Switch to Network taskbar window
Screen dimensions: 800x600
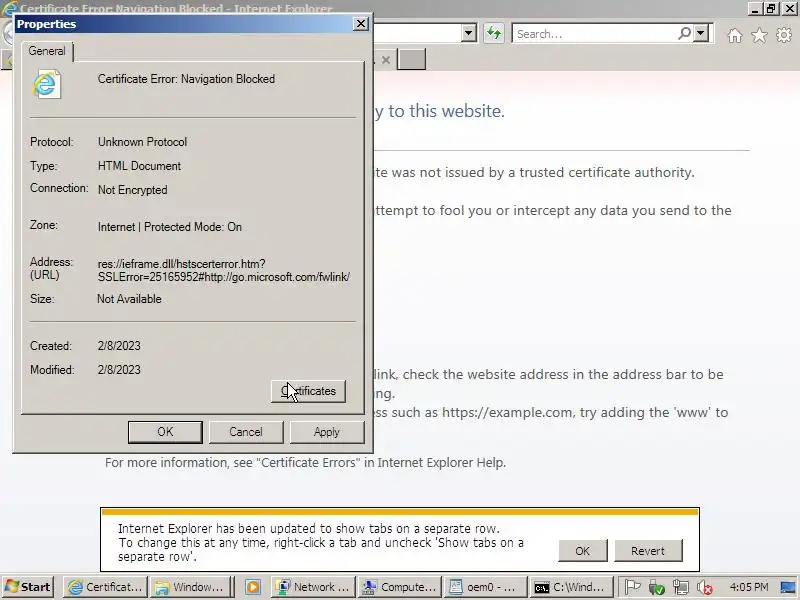pos(312,587)
